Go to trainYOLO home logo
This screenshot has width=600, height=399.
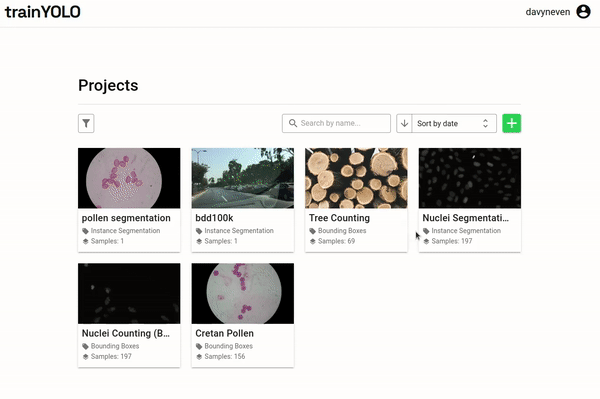click(42, 12)
